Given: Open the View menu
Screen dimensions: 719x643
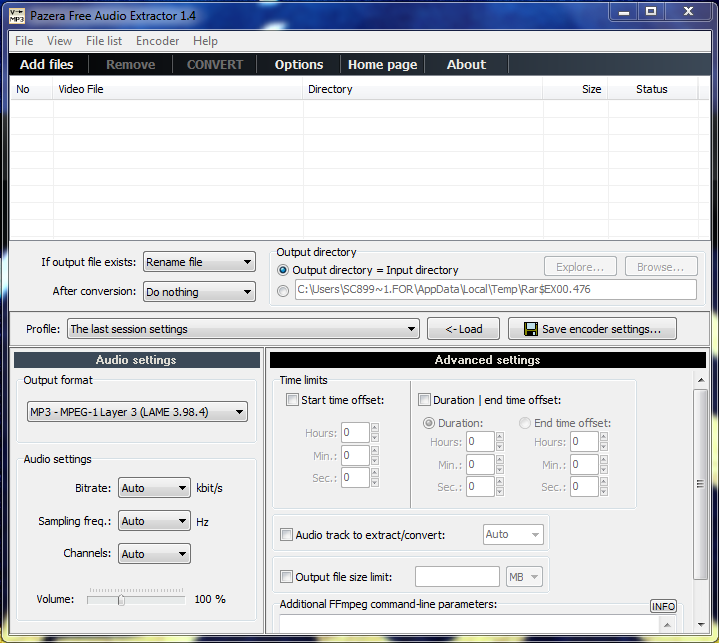Looking at the screenshot, I should (x=59, y=41).
